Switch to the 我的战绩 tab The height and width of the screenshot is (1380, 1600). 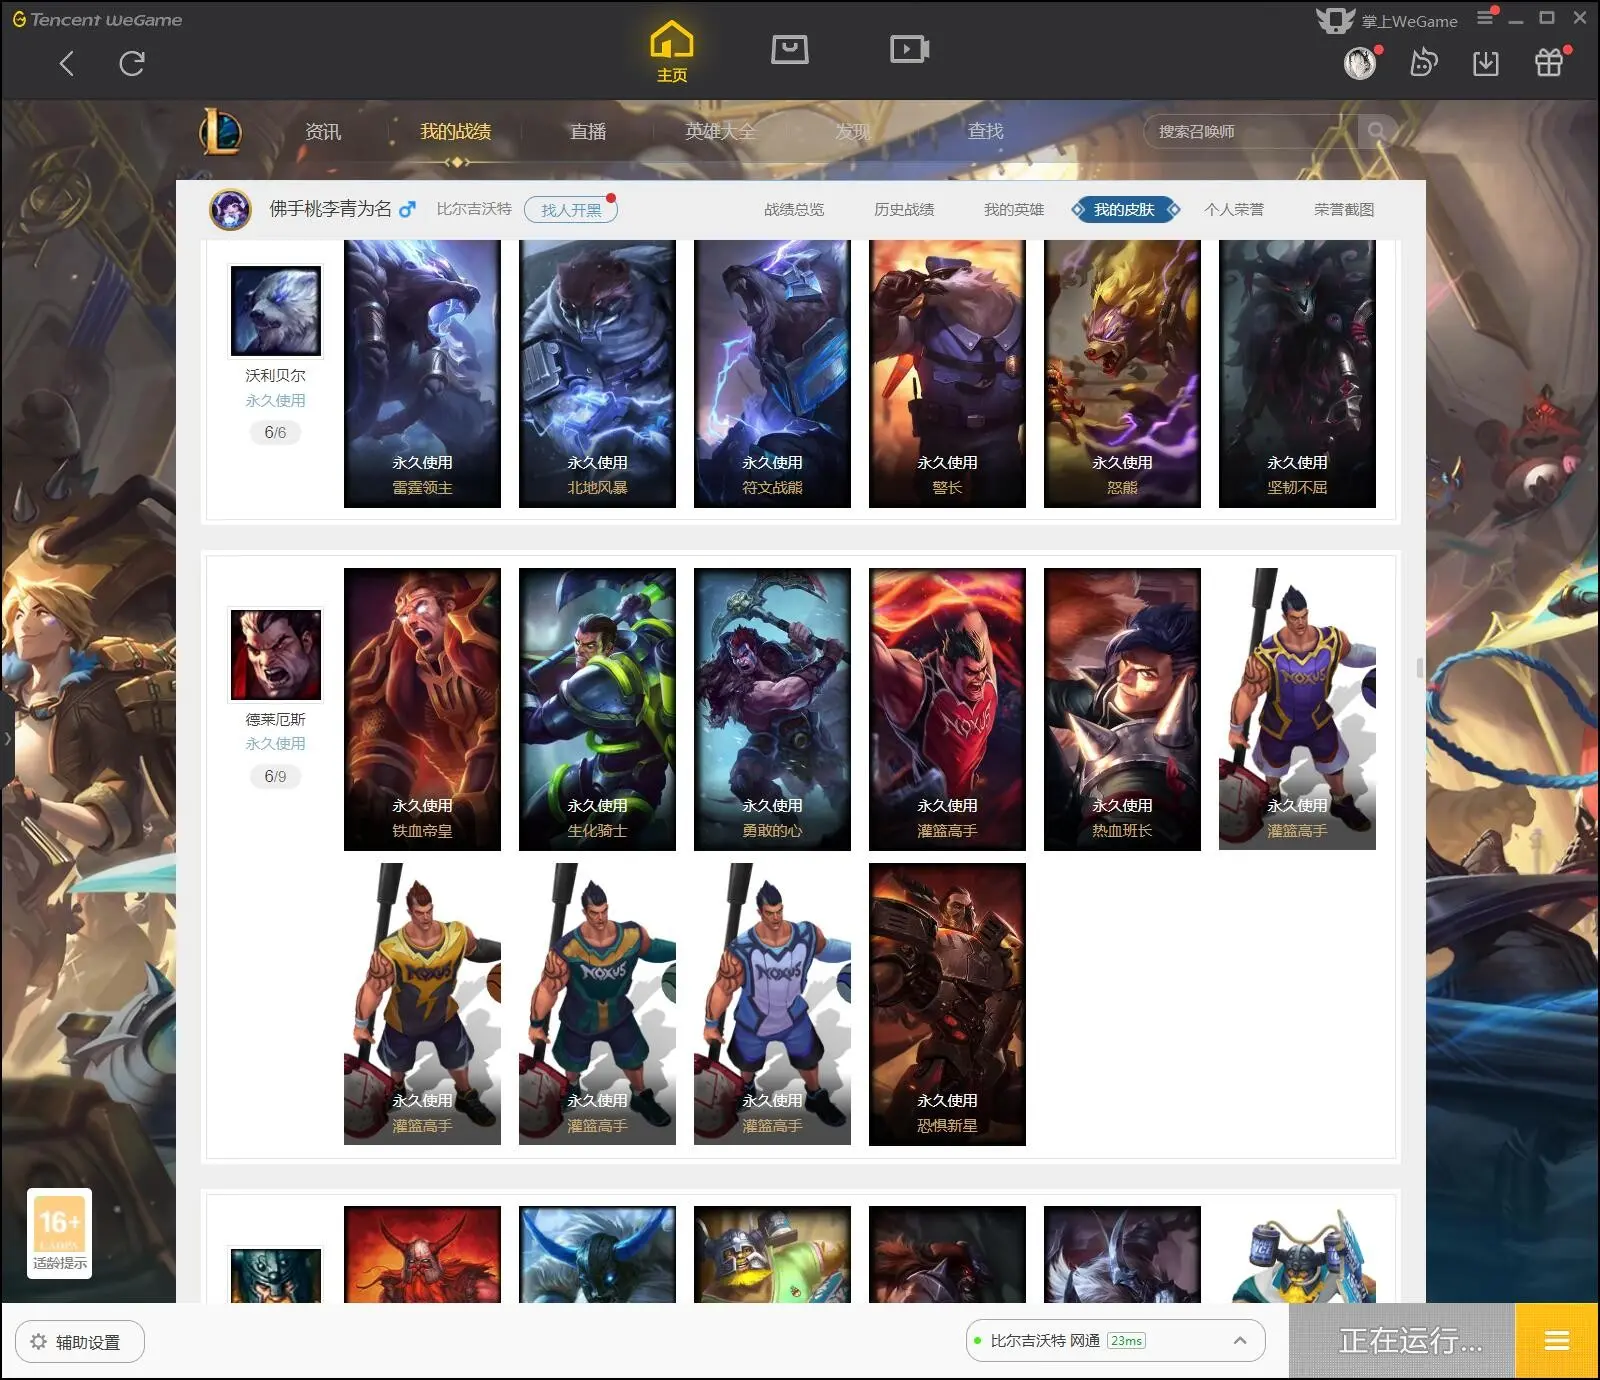coord(455,131)
